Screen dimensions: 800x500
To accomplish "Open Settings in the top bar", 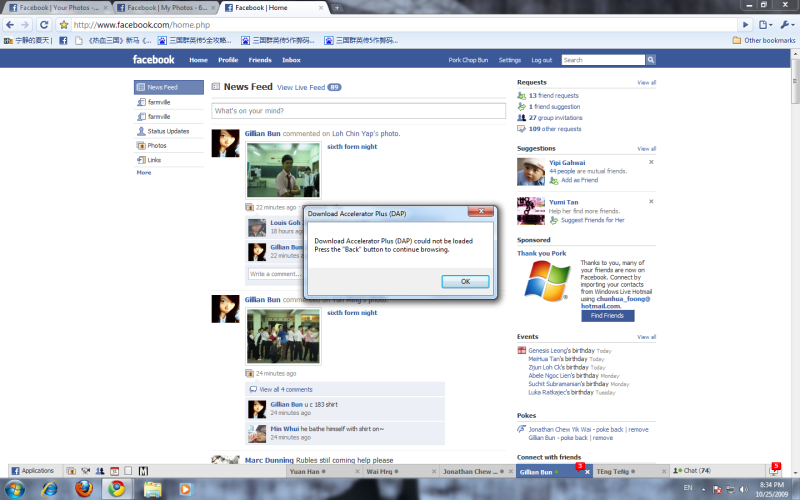I will click(509, 60).
